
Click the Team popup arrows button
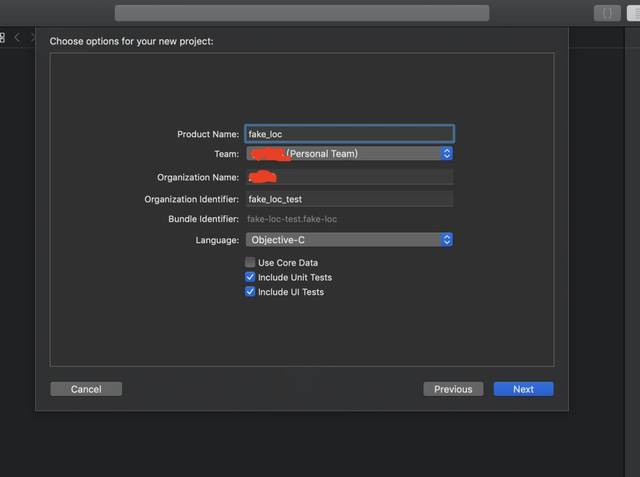[447, 154]
